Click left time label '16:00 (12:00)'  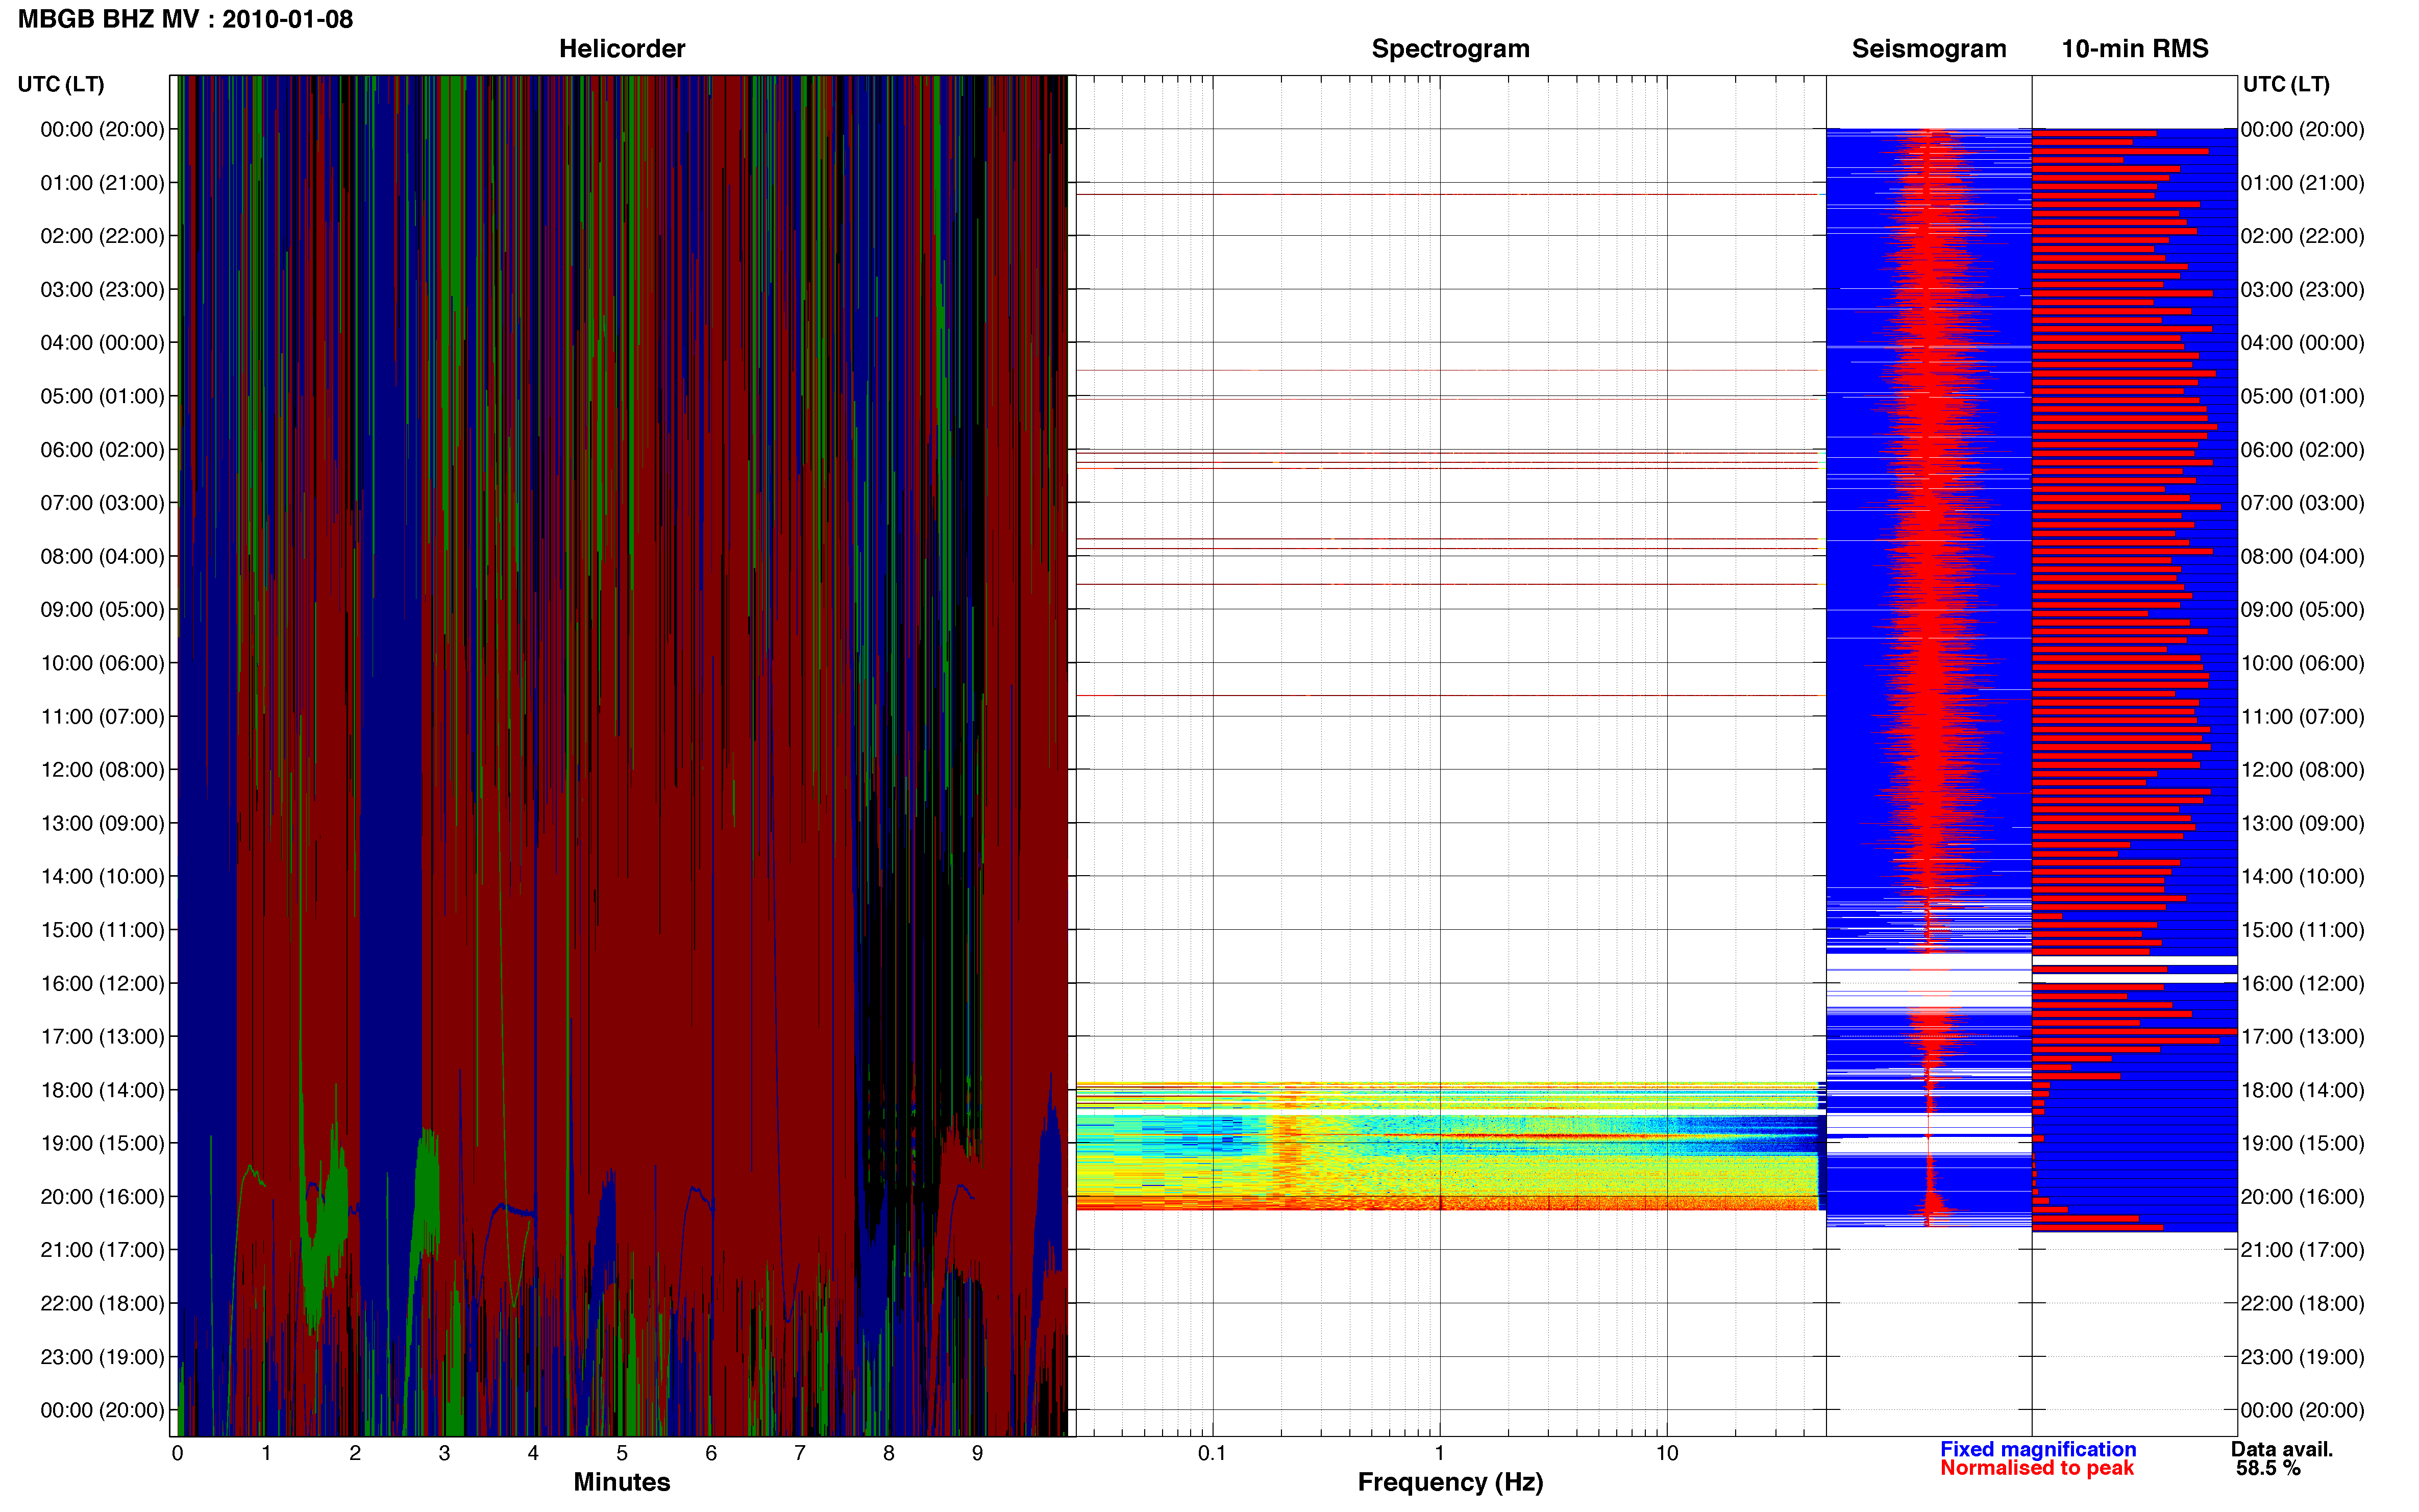tap(102, 983)
